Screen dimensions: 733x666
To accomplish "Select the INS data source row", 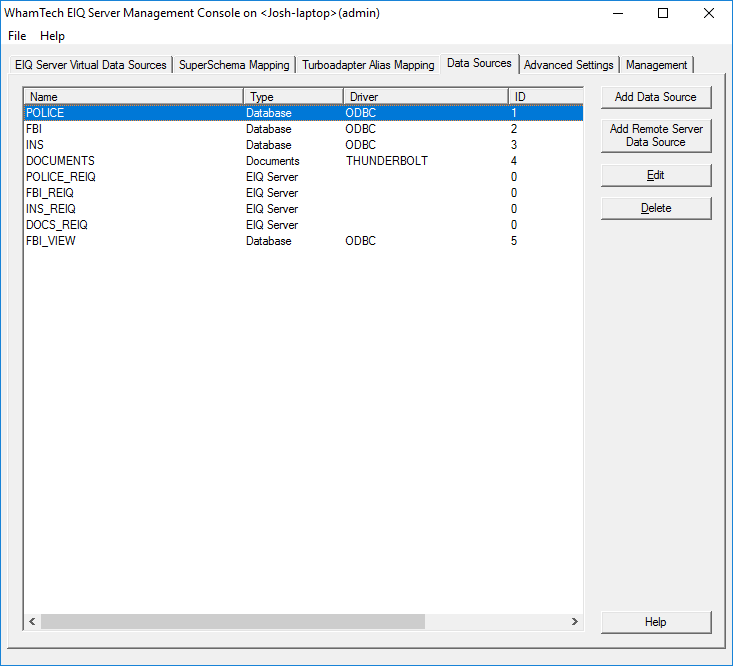I will [303, 145].
